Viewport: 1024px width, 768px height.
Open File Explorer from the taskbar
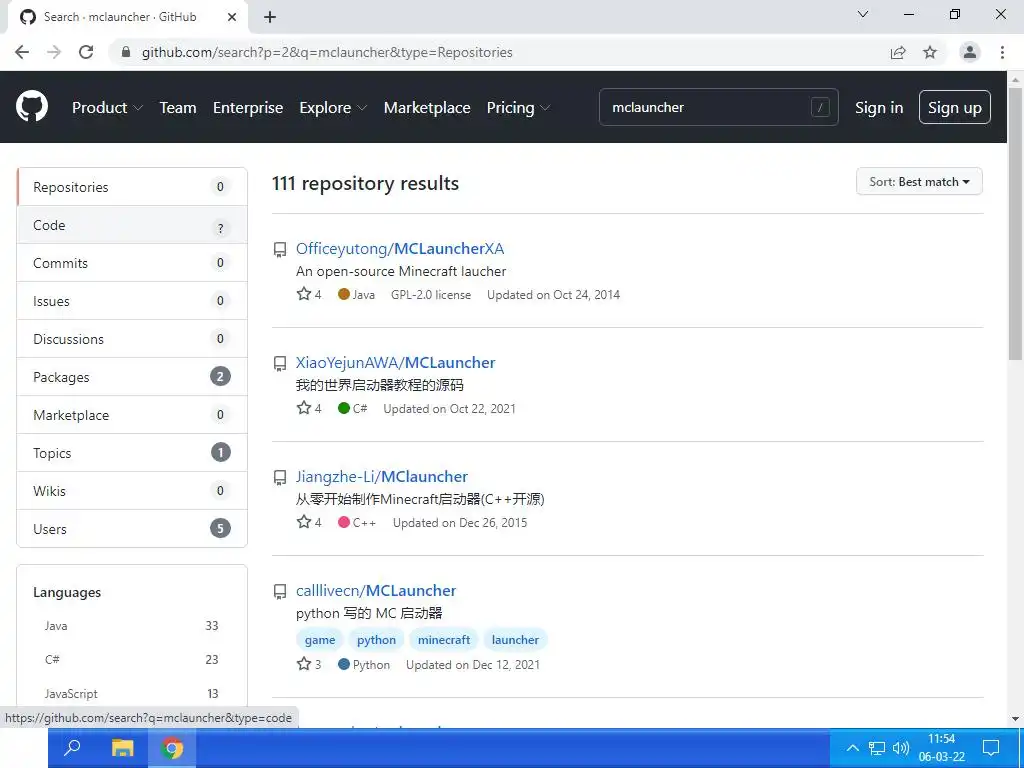coord(122,748)
